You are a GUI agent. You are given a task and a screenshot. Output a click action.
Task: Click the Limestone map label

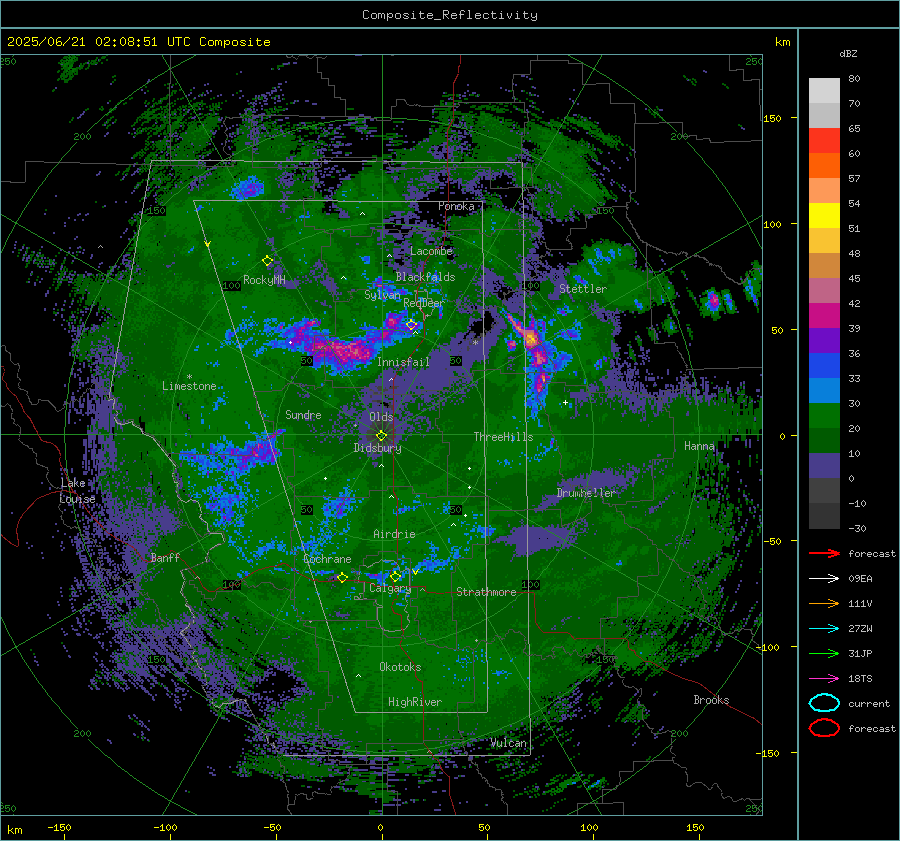coord(189,386)
